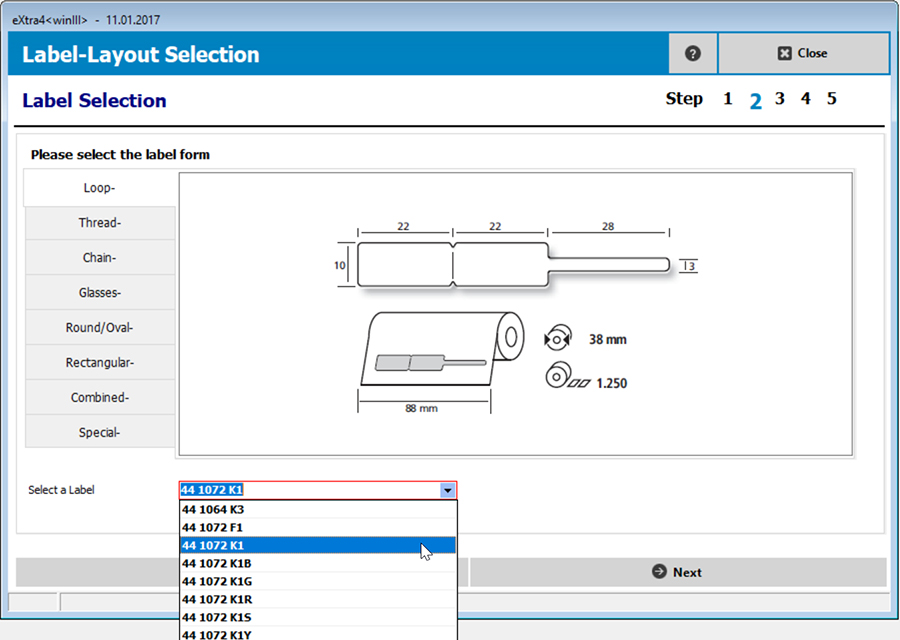Open the help with the question mark icon
The width and height of the screenshot is (900, 640).
[x=692, y=53]
